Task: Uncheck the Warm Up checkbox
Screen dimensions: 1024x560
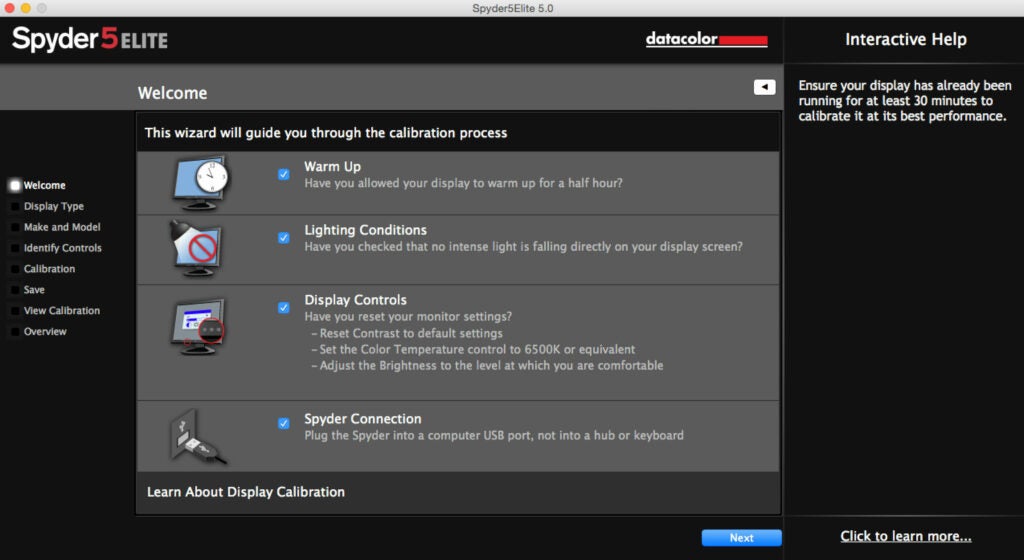Action: [x=283, y=174]
